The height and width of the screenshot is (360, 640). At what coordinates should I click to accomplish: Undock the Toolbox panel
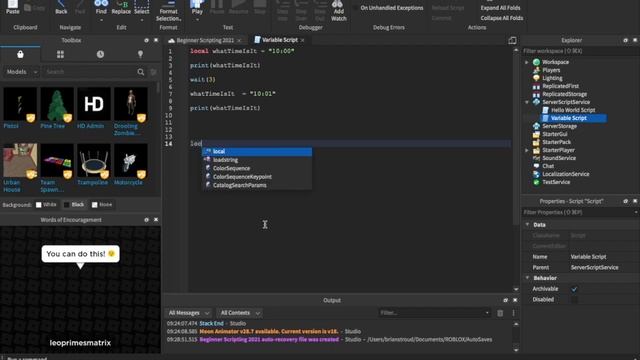tap(147, 40)
